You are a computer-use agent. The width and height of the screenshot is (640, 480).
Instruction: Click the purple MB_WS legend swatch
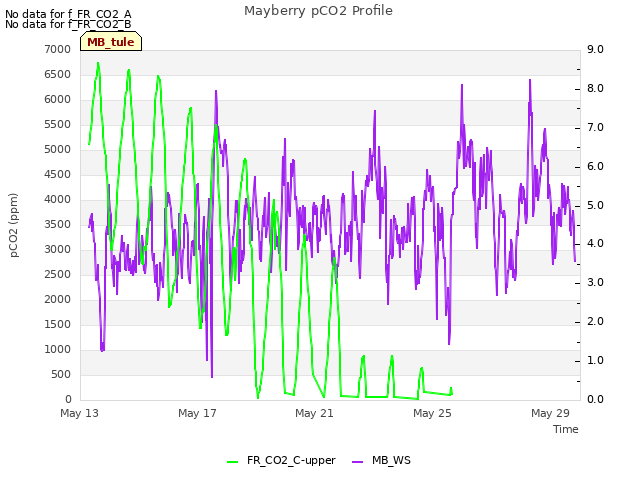pos(357,461)
